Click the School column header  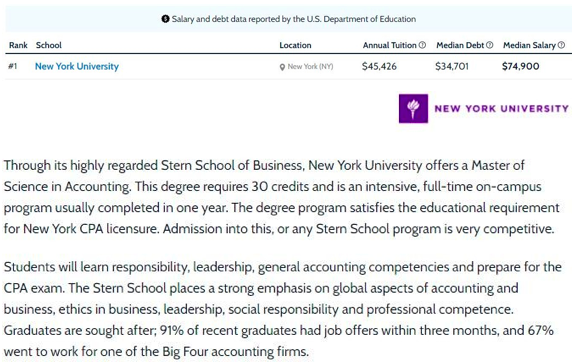point(49,45)
